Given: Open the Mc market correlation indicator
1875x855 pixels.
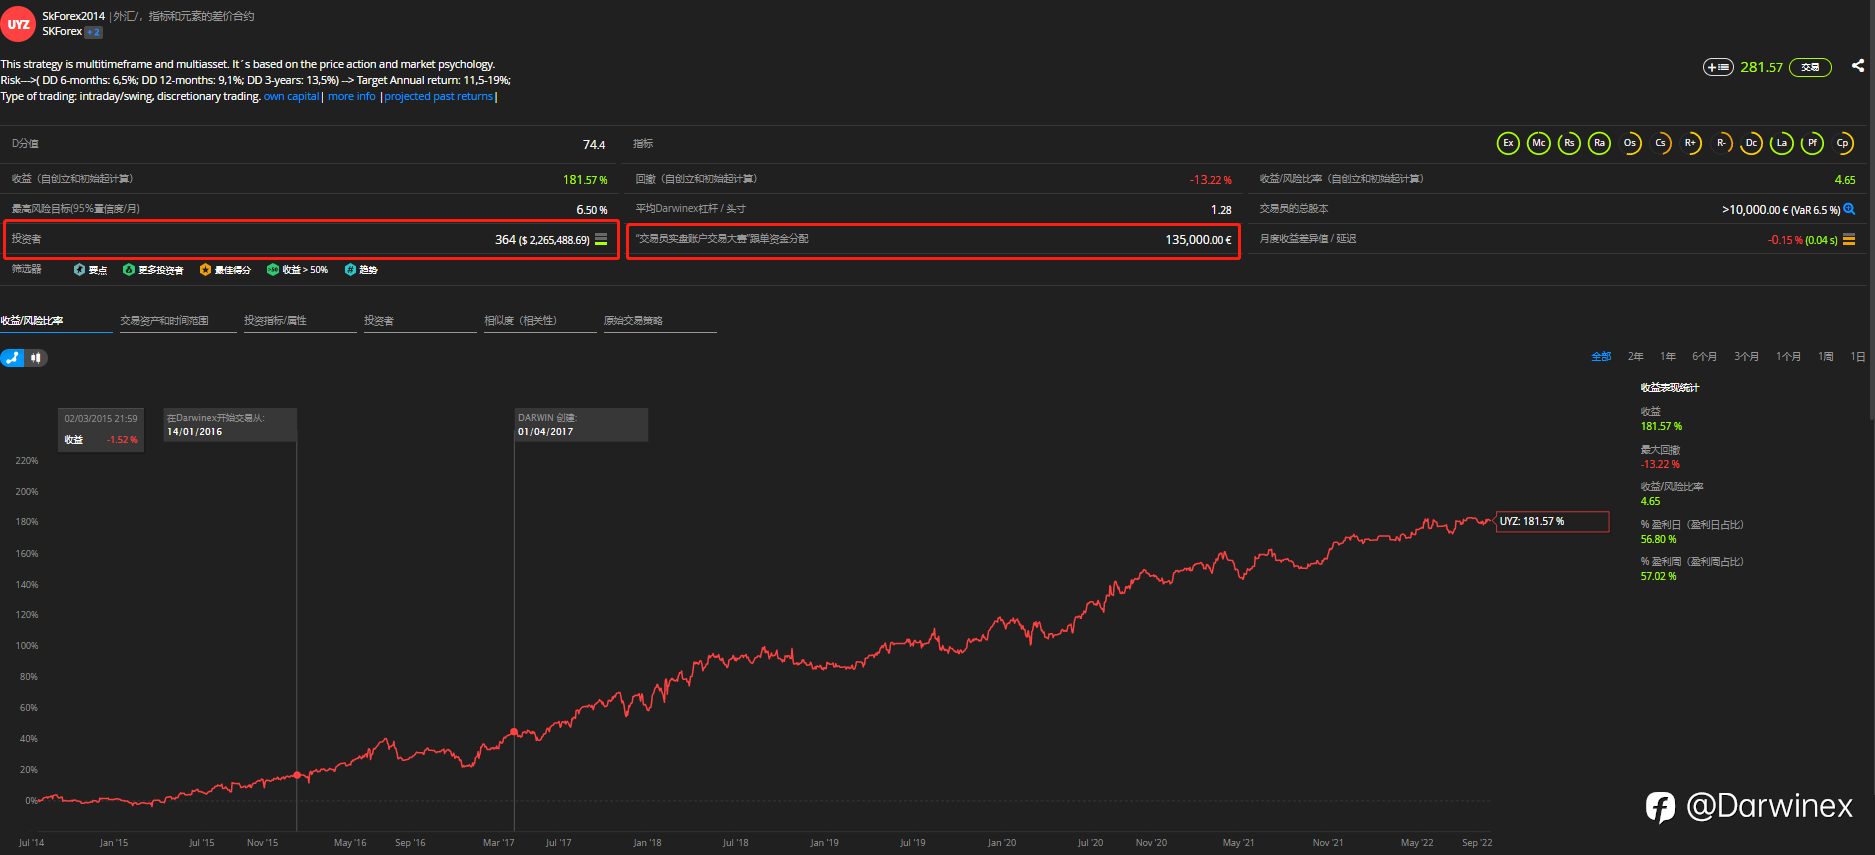Looking at the screenshot, I should [1539, 143].
